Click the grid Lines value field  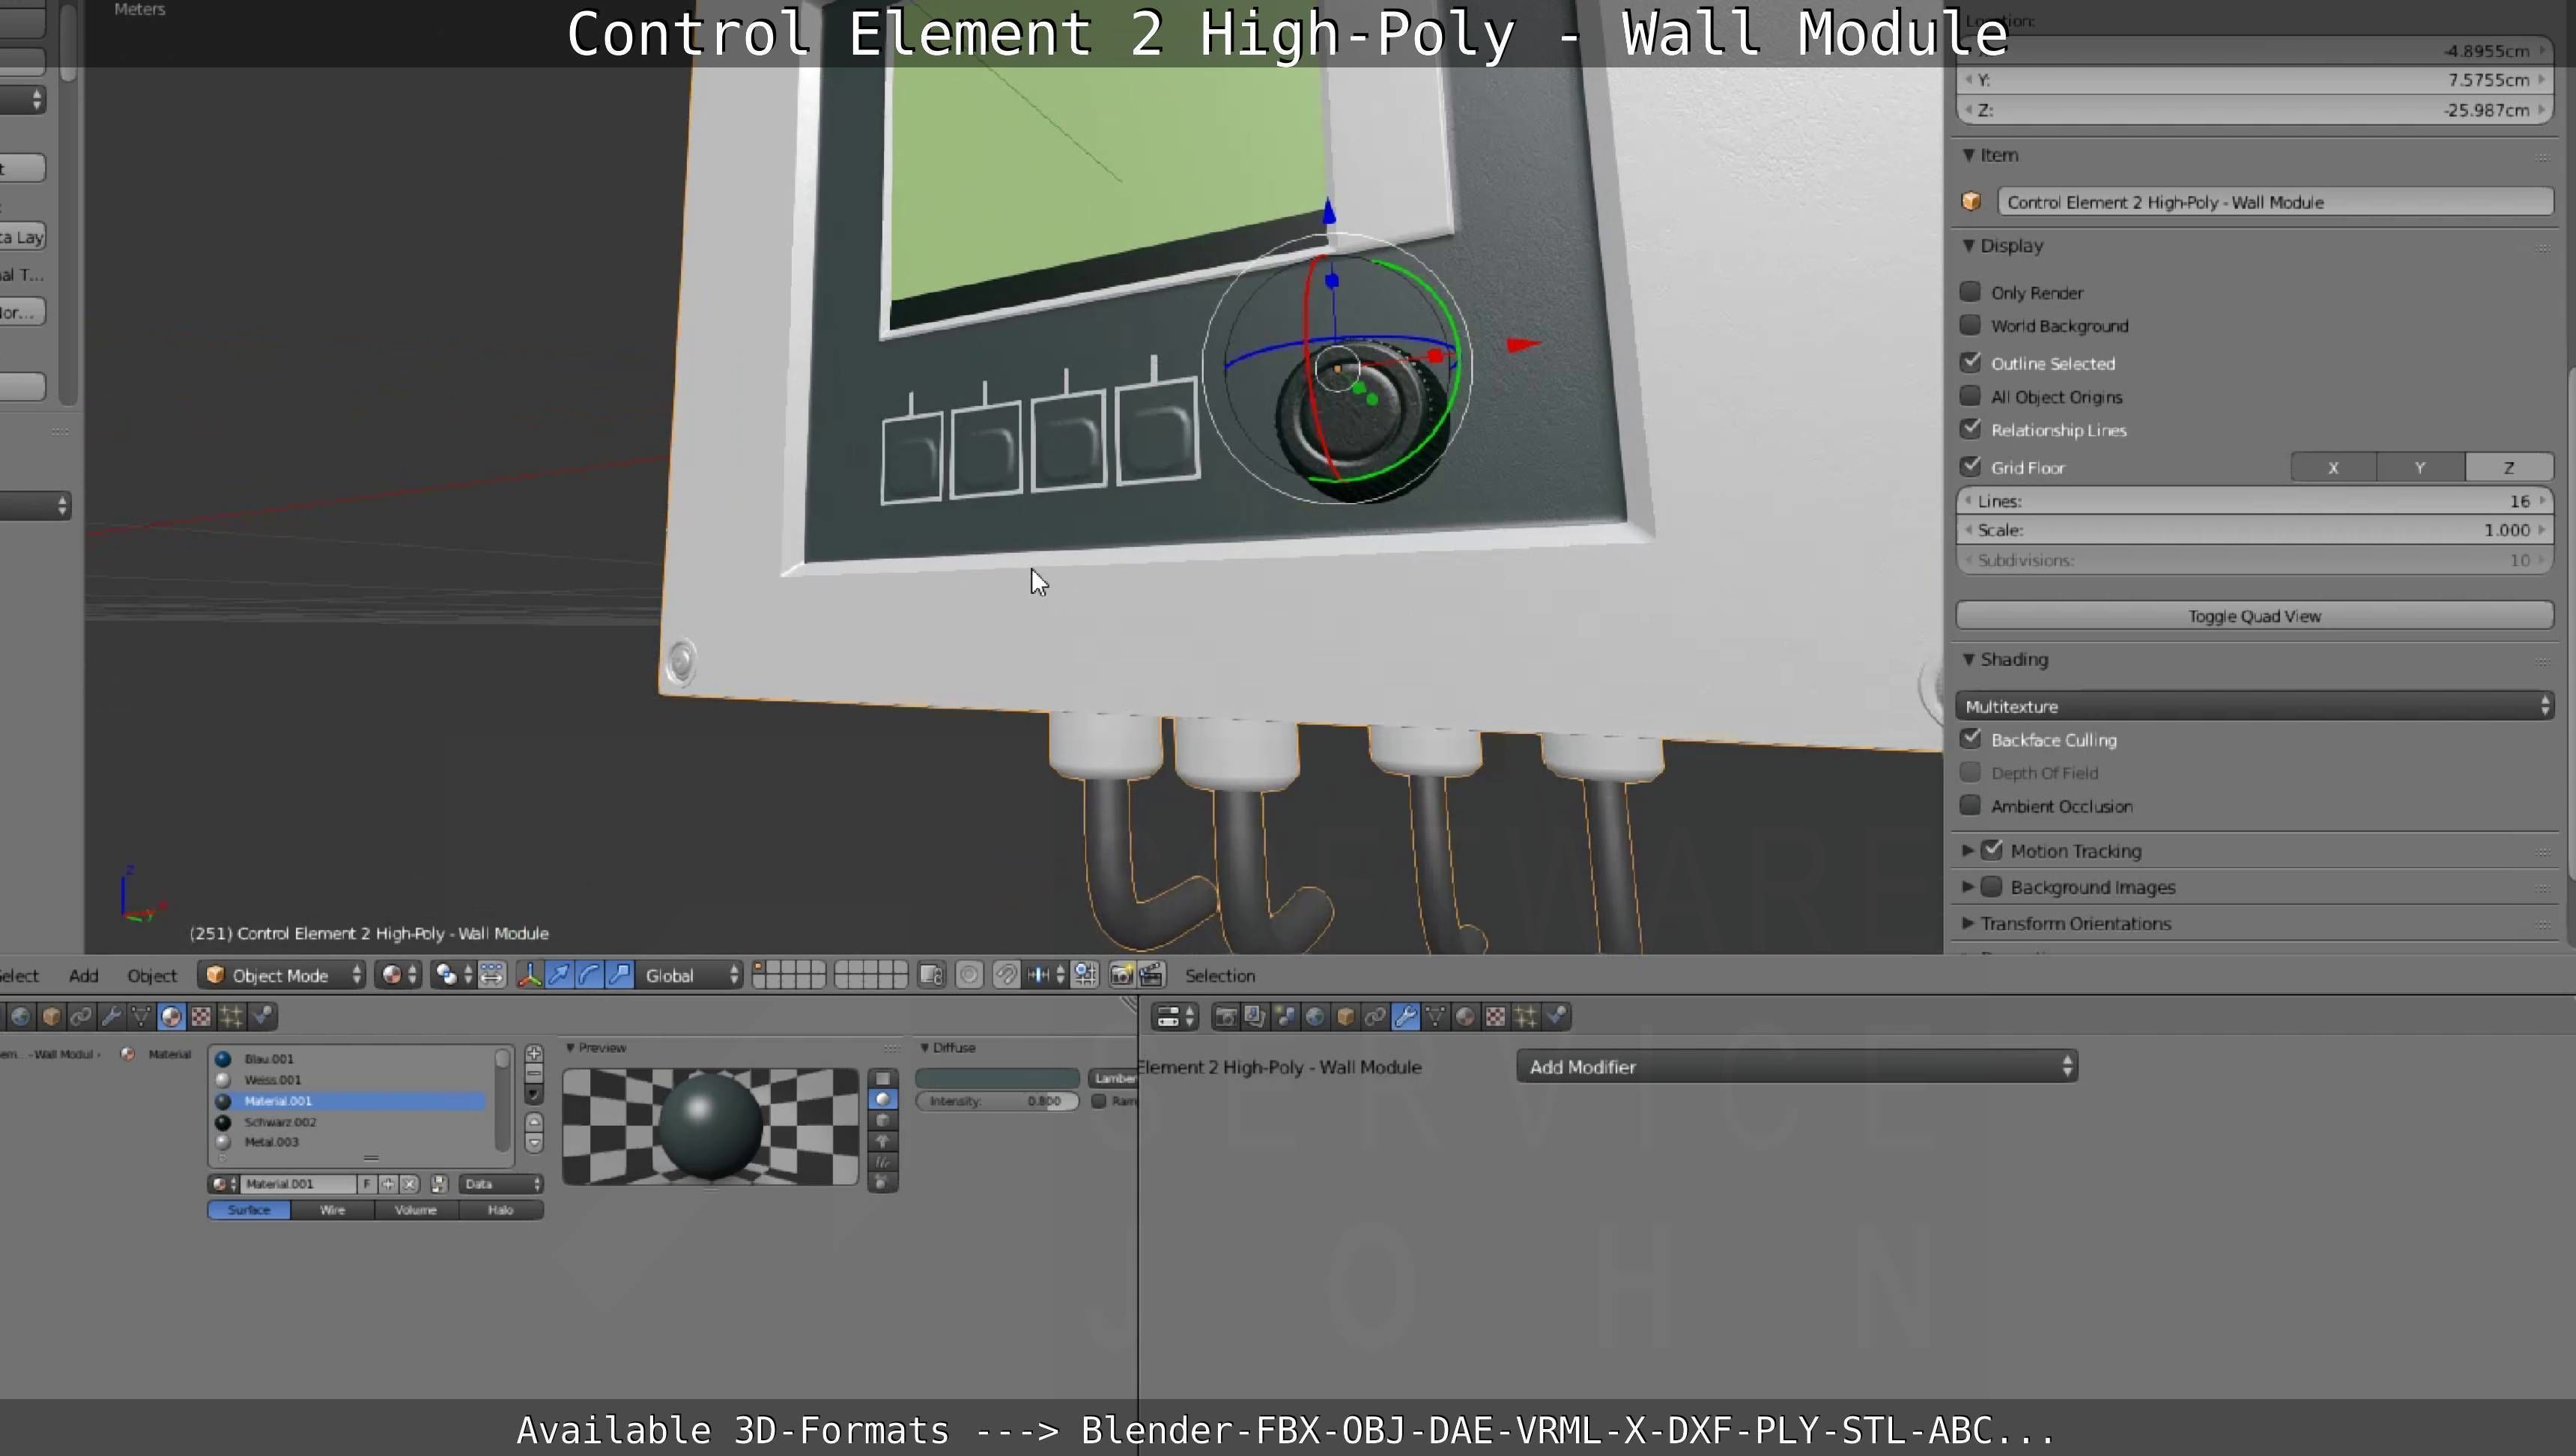(x=2255, y=501)
